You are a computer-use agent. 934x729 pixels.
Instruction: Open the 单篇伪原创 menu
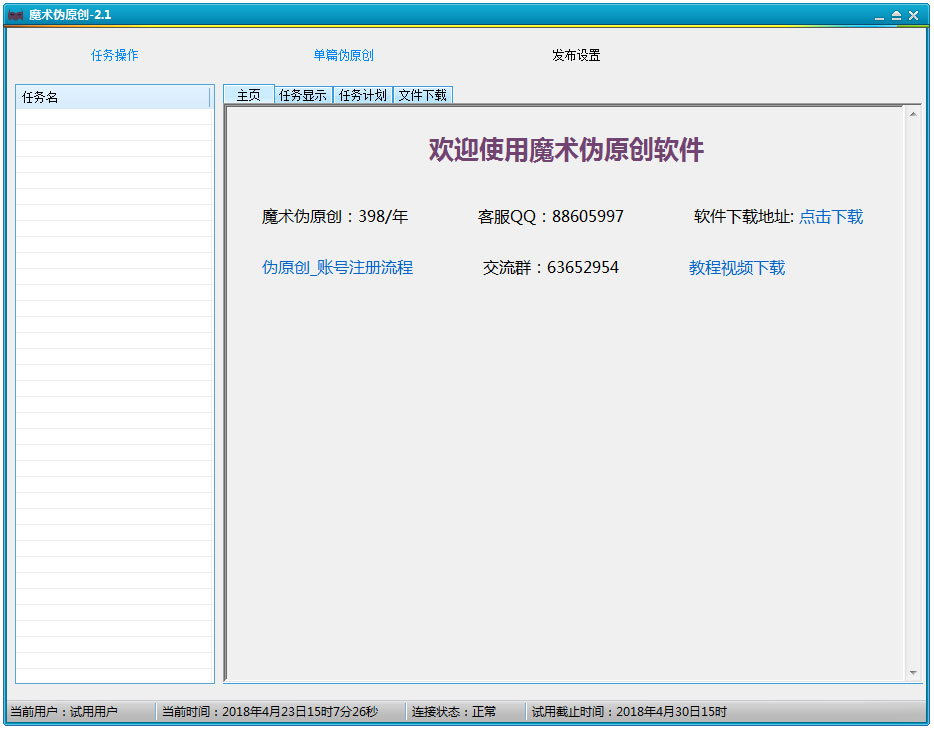point(343,56)
